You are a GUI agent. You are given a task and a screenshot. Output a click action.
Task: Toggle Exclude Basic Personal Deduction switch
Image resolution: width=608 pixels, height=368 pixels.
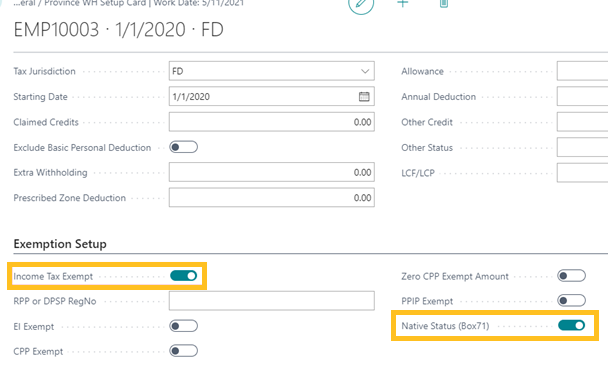tap(183, 147)
